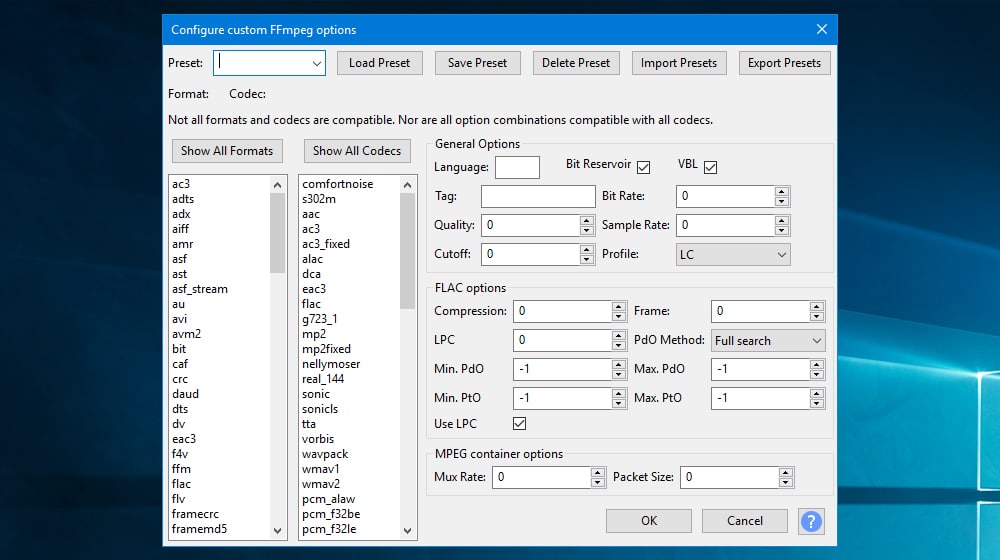Decrease Packet Size with down arrow
The height and width of the screenshot is (560, 1000).
coord(786,483)
